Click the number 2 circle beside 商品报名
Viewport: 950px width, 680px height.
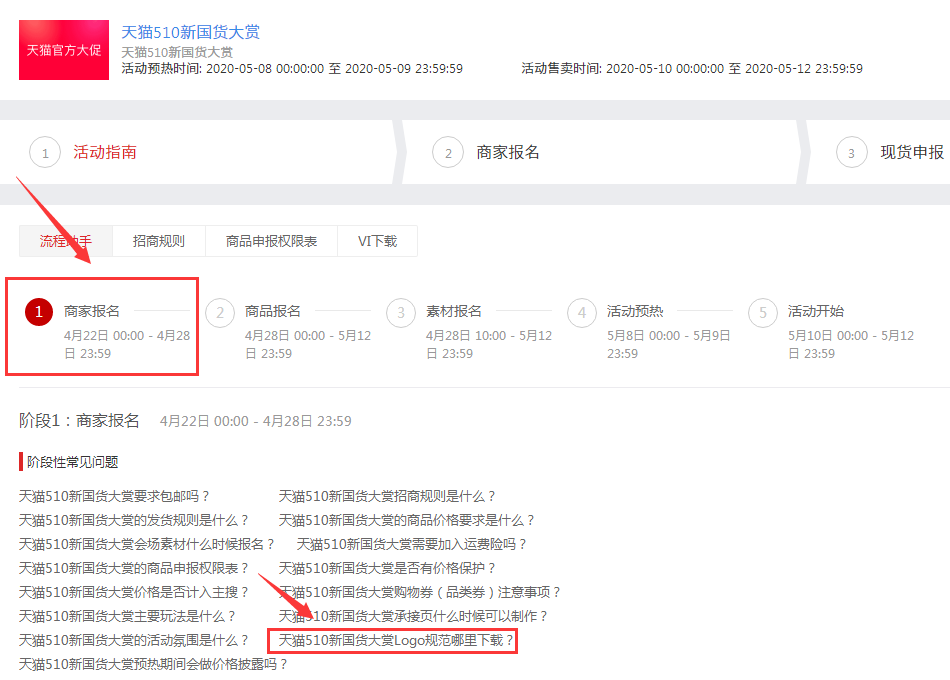220,313
